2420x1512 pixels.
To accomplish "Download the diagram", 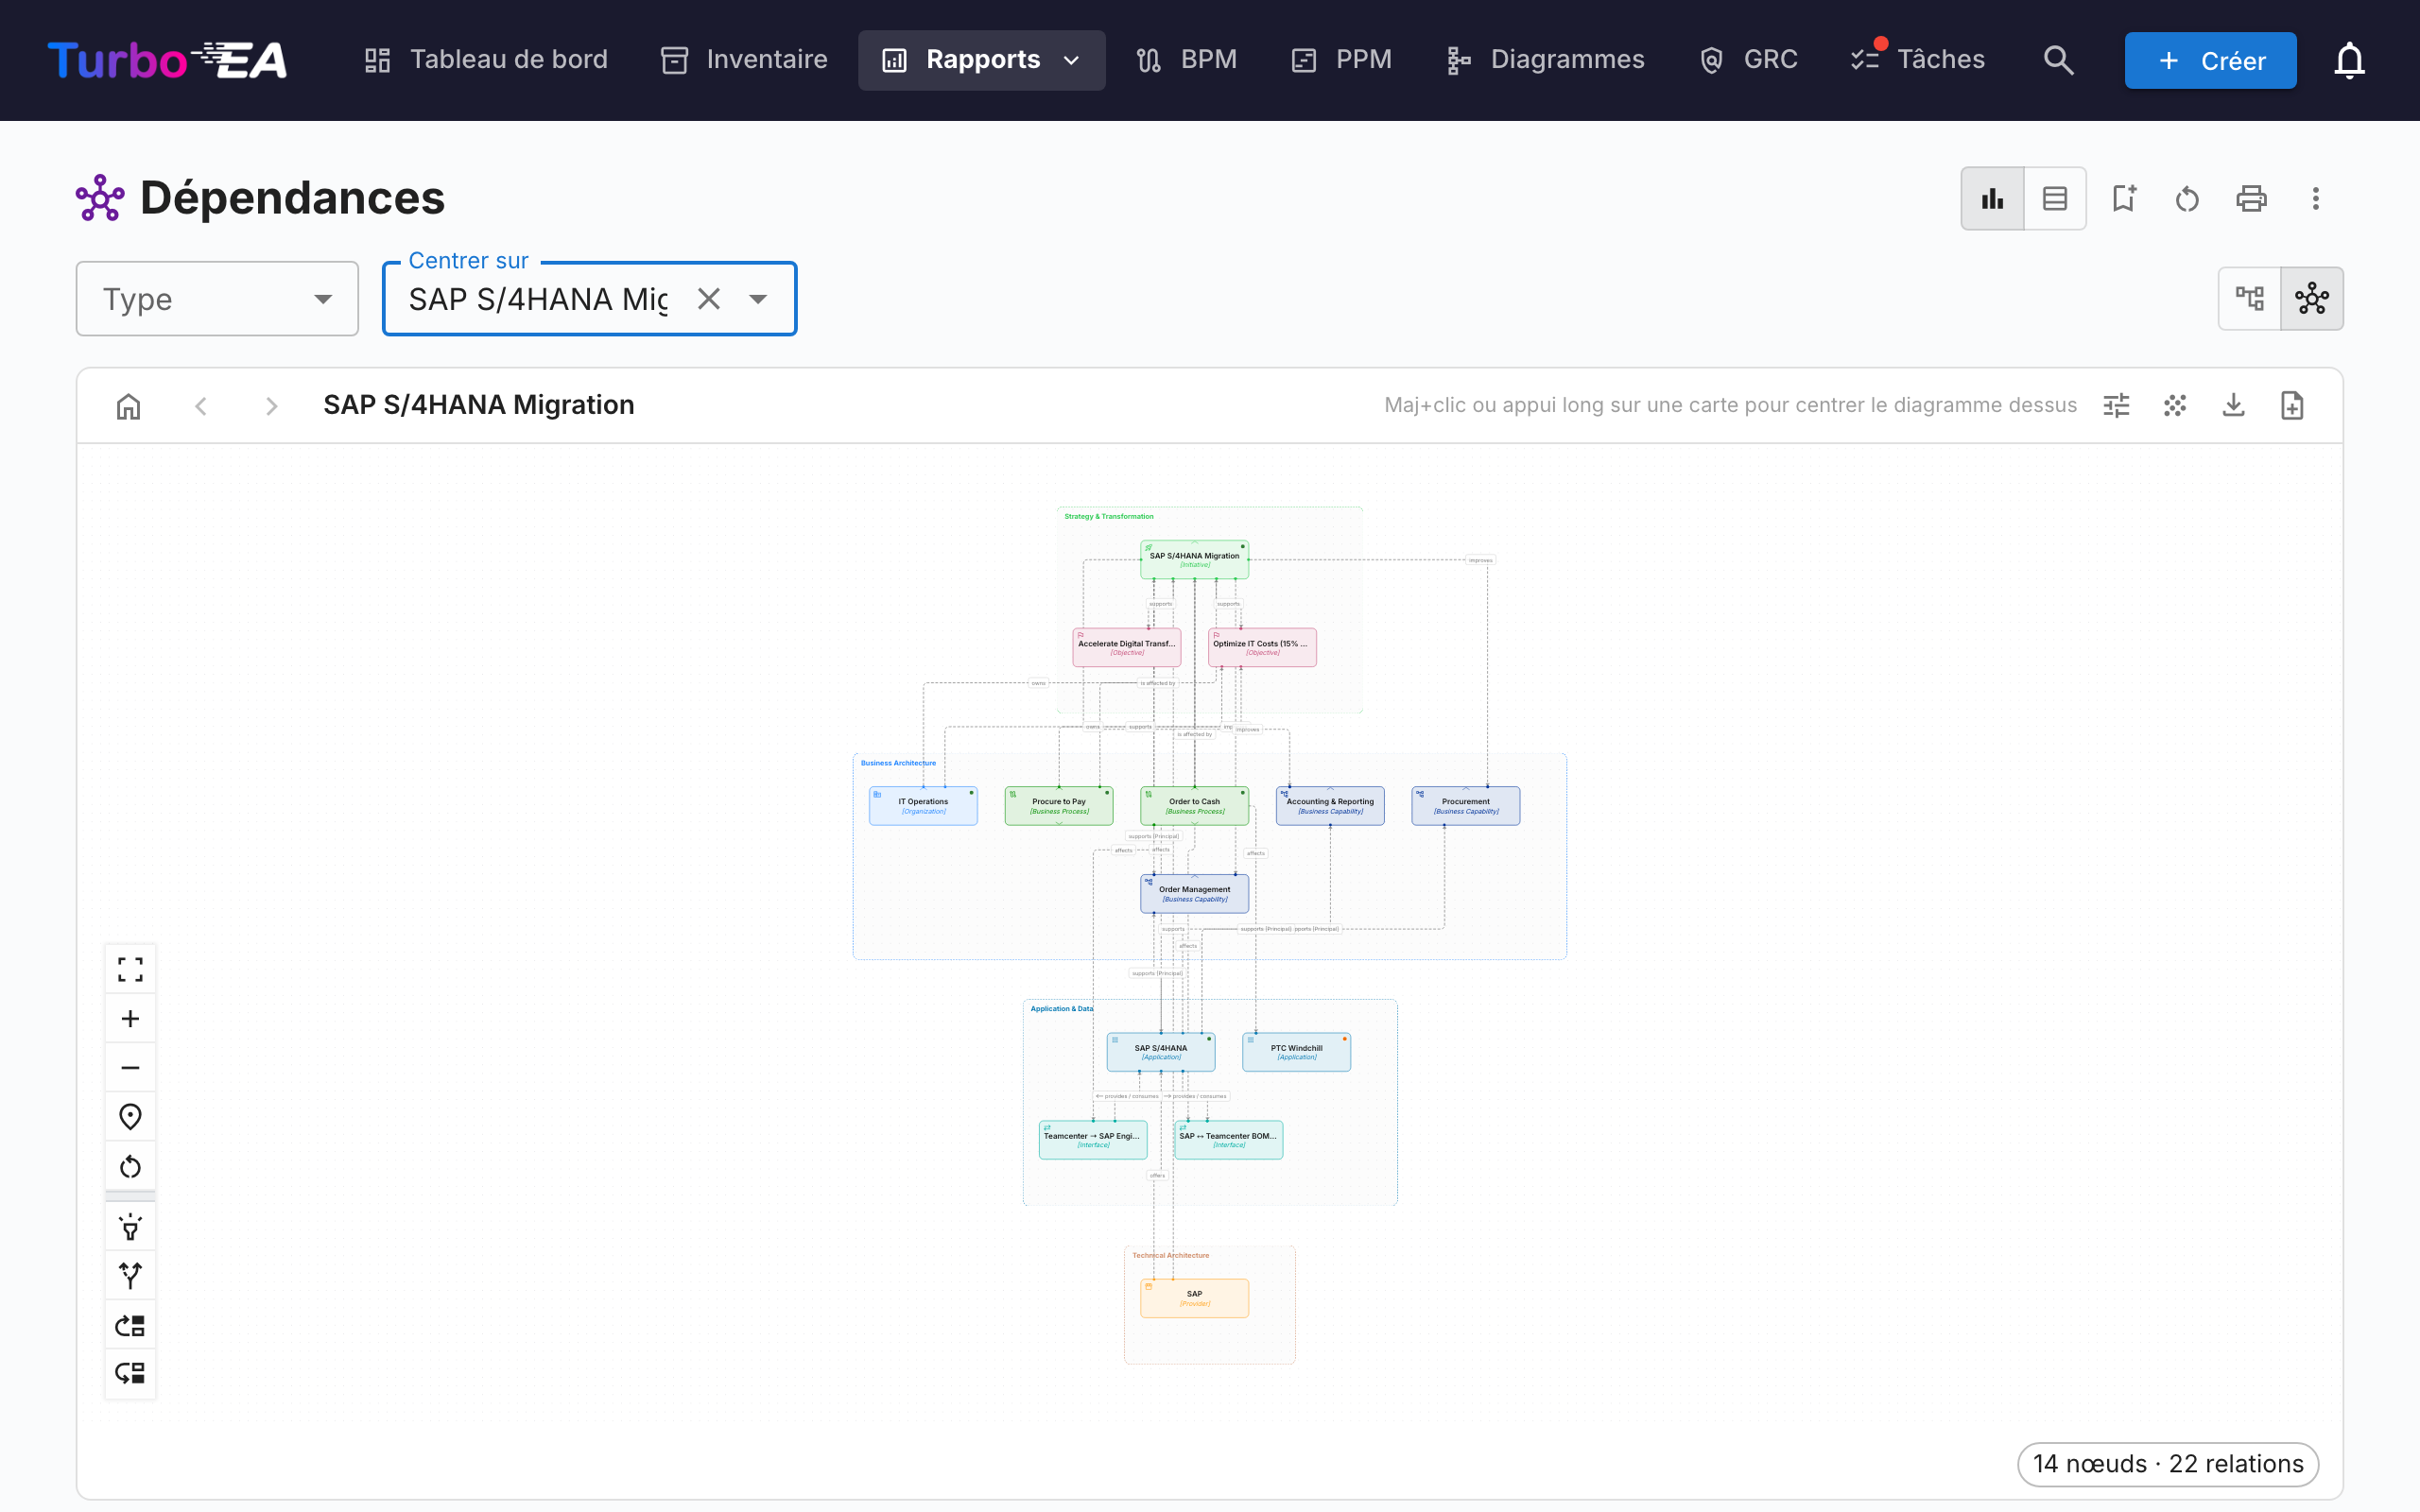I will [2233, 406].
